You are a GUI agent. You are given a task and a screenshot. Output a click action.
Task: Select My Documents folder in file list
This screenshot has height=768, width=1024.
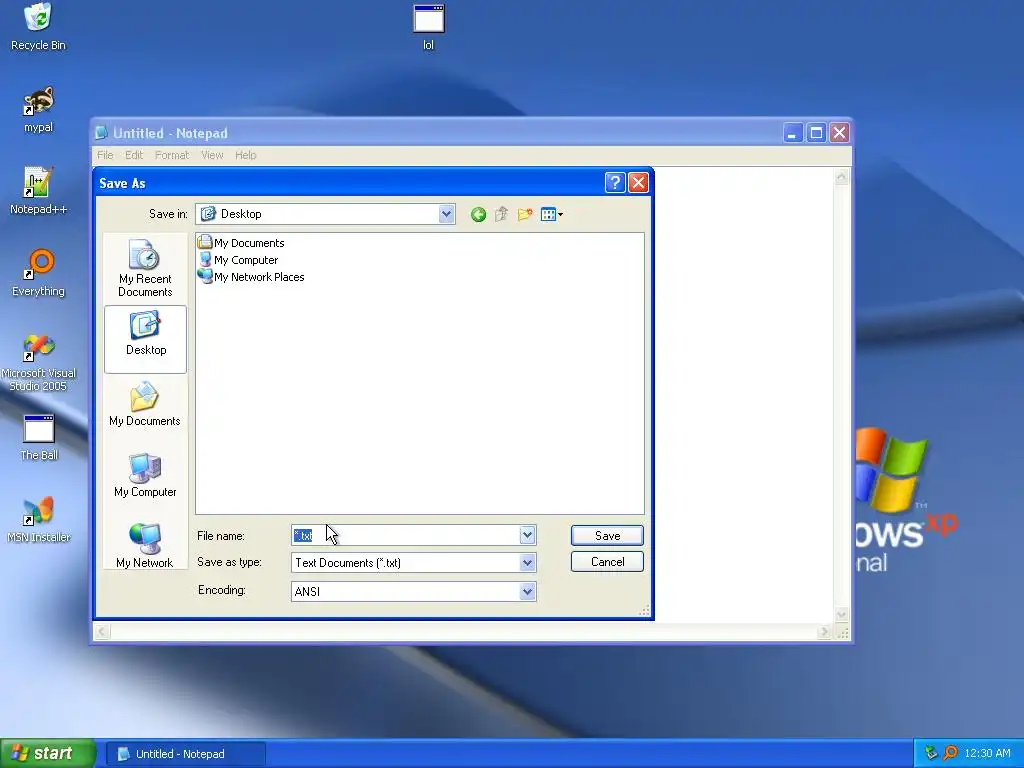tap(242, 243)
